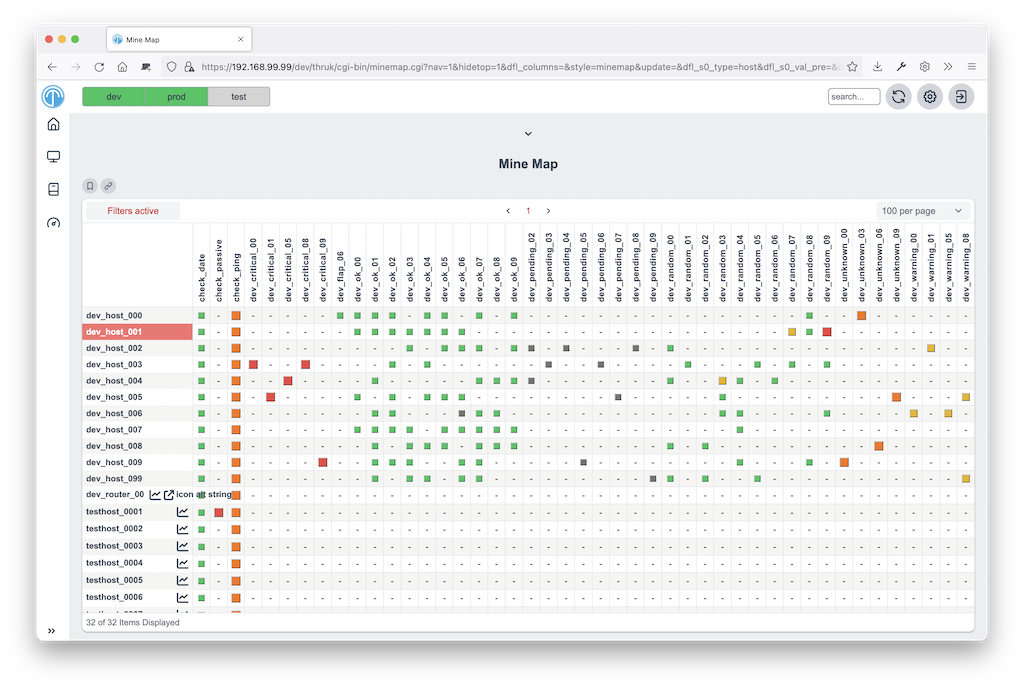Expand sidebar with double chevron
This screenshot has height=689, width=1024.
pos(52,631)
